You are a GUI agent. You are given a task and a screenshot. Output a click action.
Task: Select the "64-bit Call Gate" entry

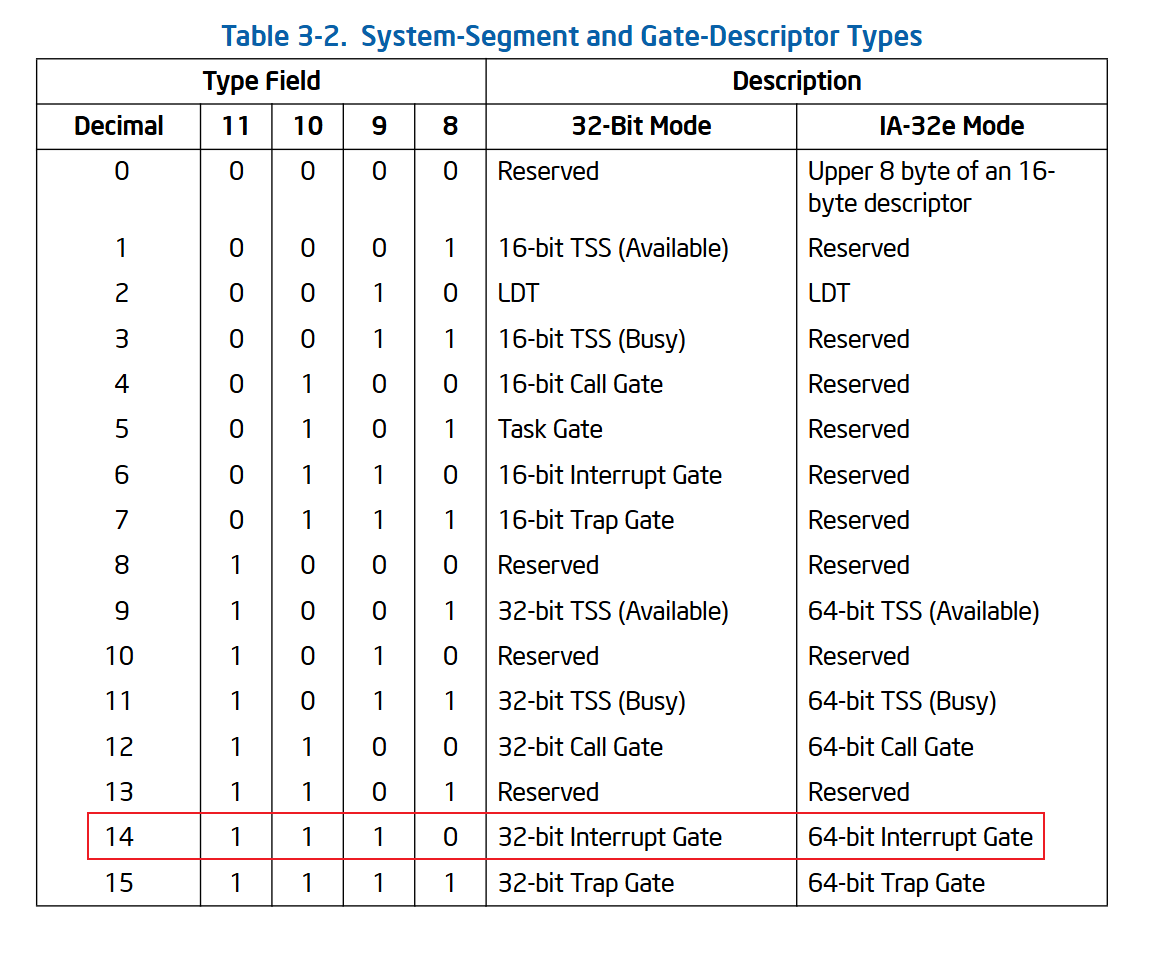point(890,747)
